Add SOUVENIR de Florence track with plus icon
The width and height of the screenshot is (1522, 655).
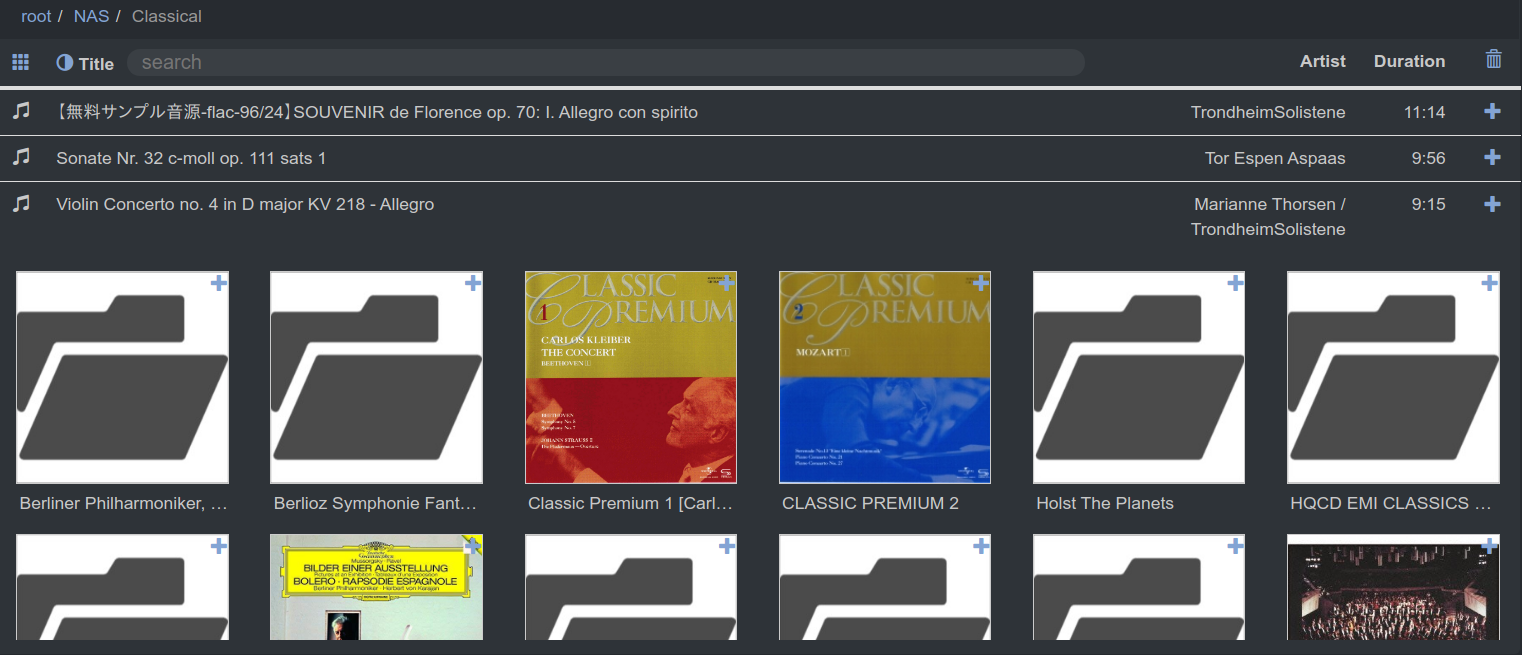click(x=1492, y=111)
